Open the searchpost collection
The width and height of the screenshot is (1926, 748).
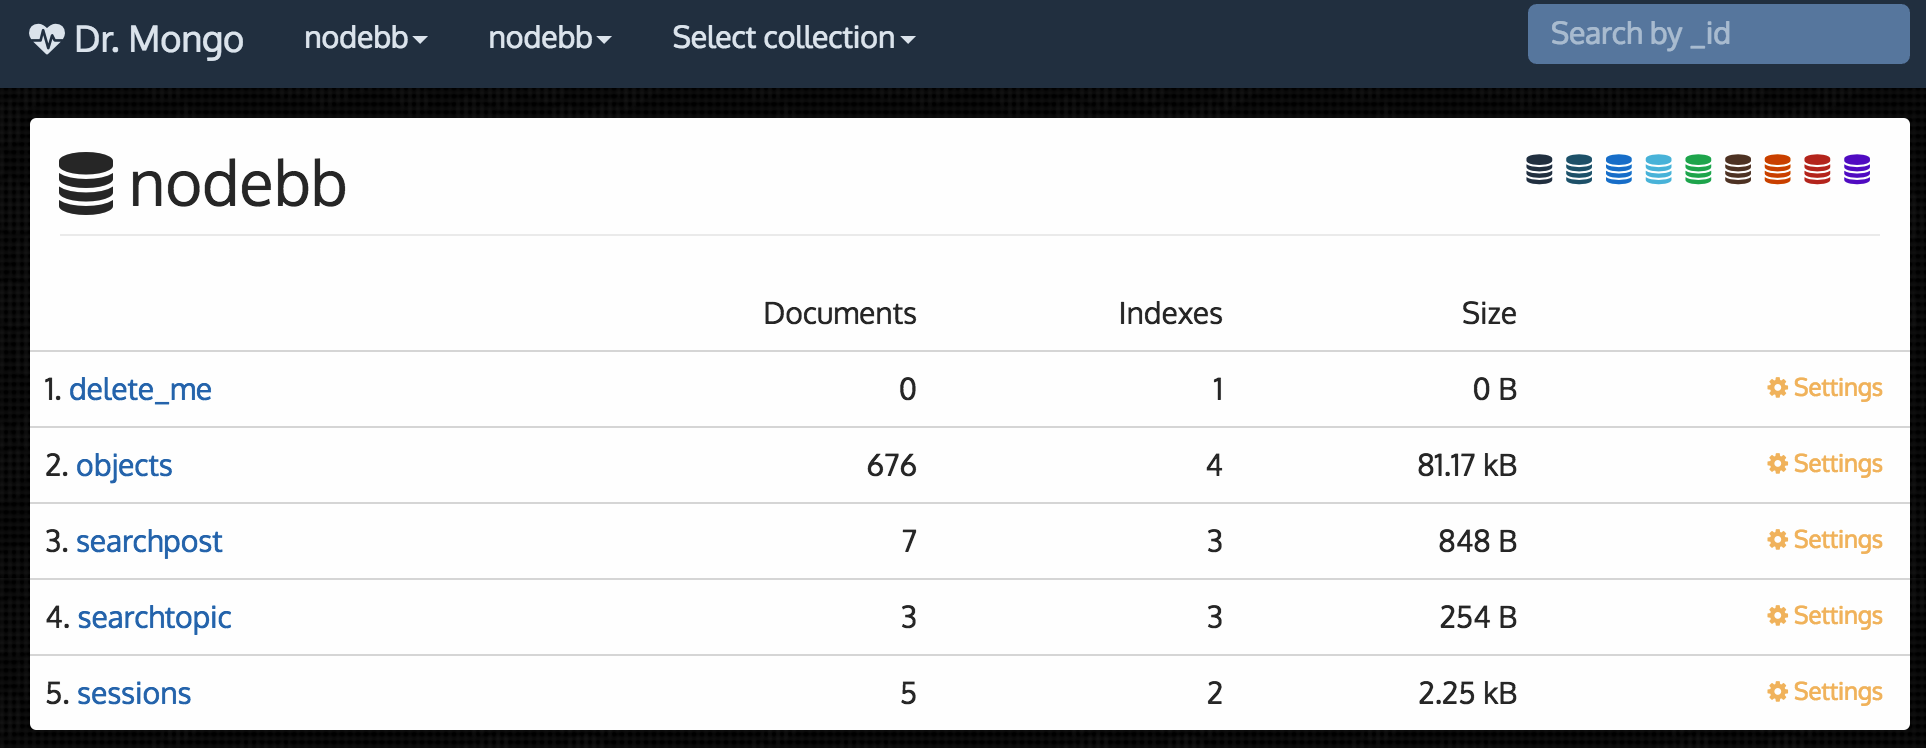pos(149,542)
